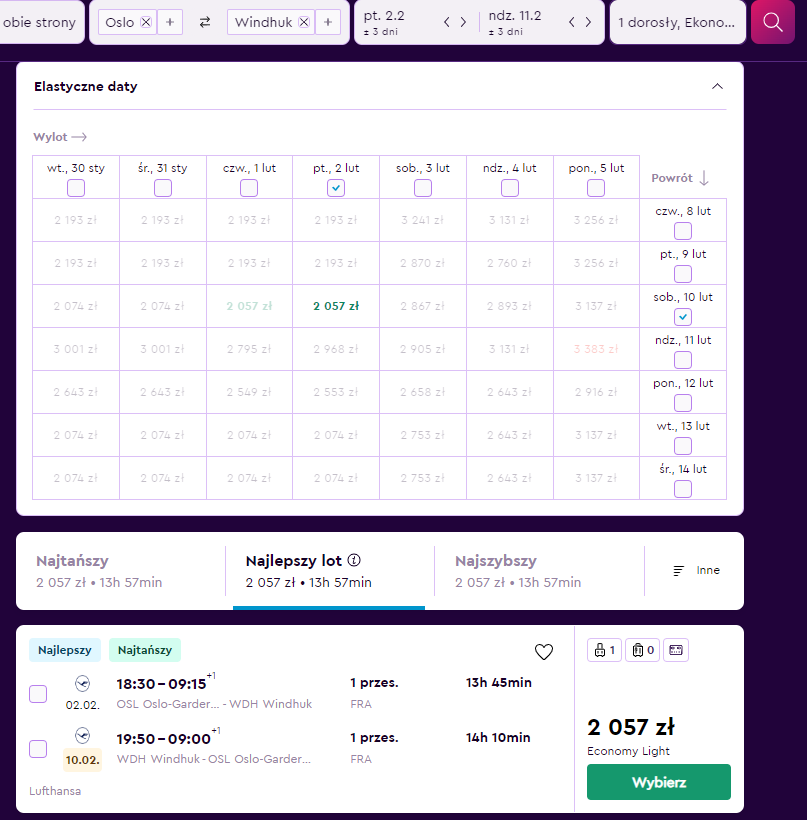The width and height of the screenshot is (807, 820).
Task: Switch to the Najszybszy tab
Action: click(x=539, y=571)
